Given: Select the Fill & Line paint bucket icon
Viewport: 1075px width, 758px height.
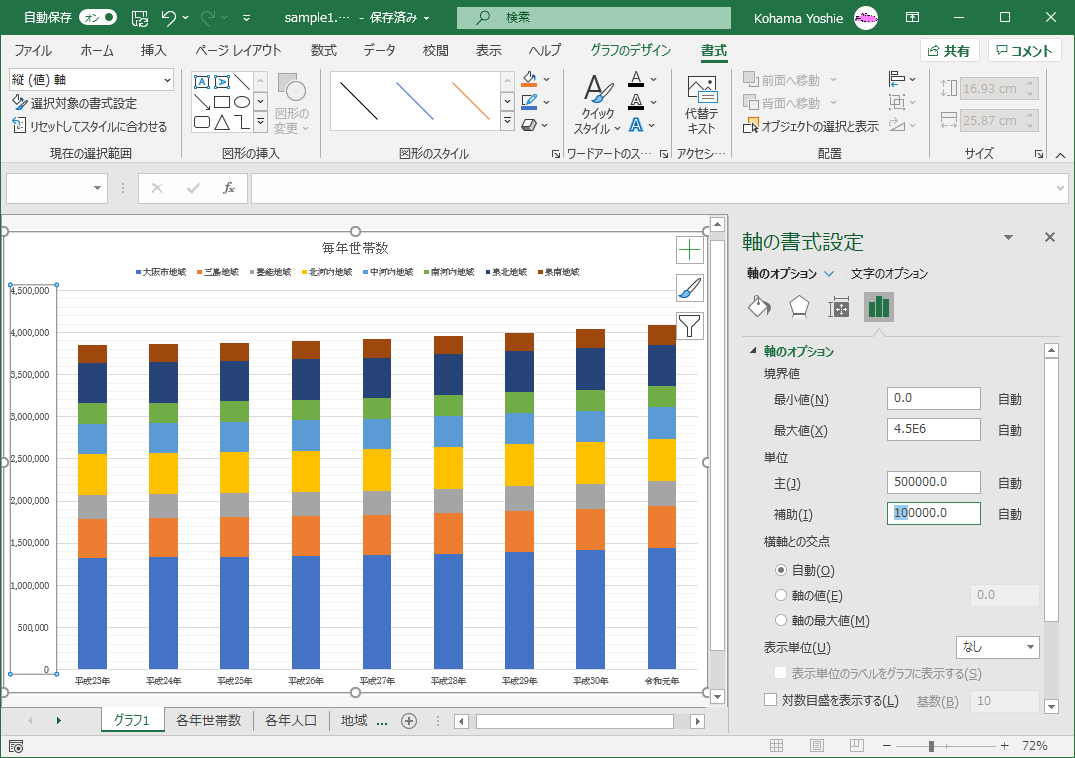Looking at the screenshot, I should 760,307.
